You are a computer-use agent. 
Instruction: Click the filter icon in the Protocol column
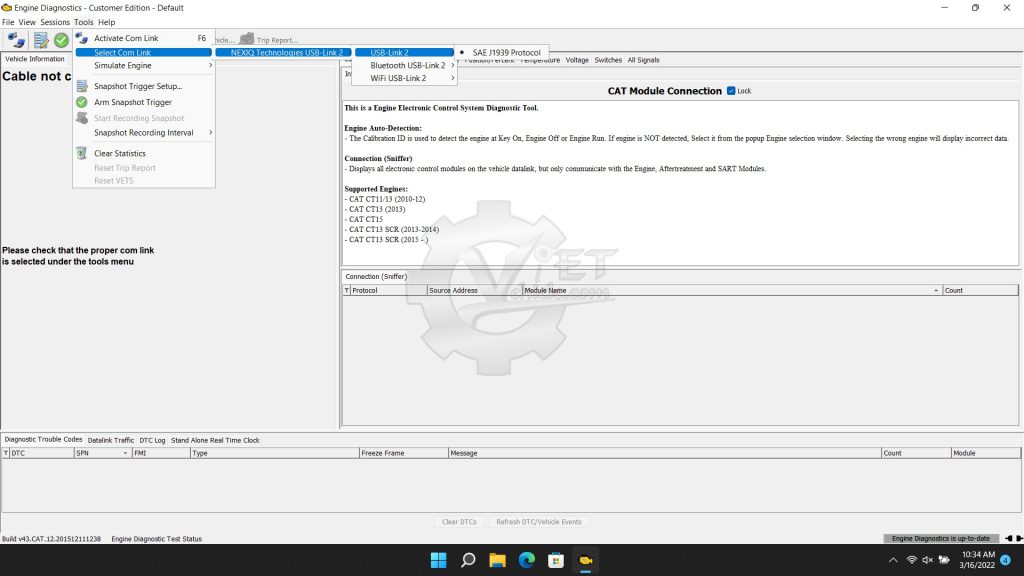(347, 290)
